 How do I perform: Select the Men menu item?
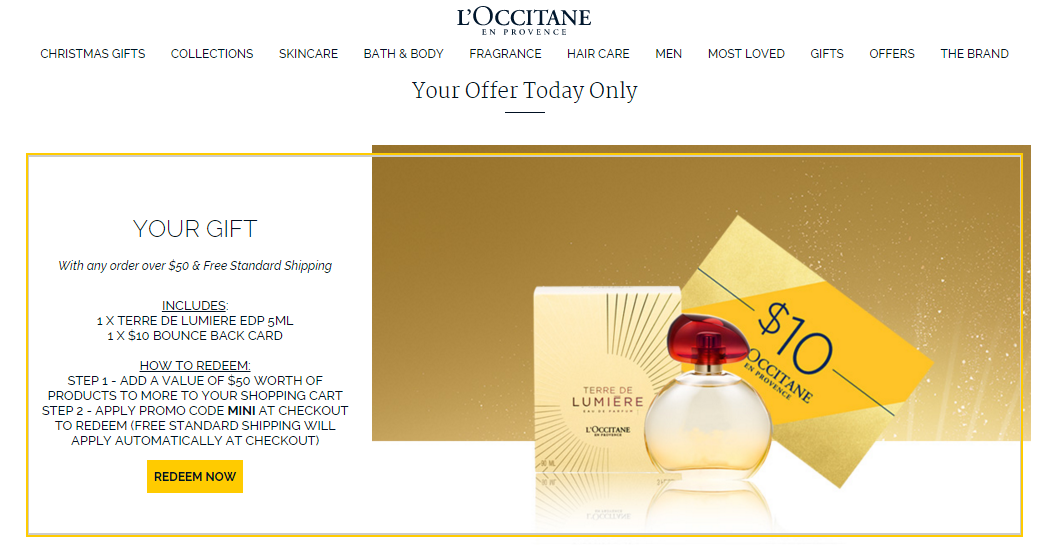[x=668, y=54]
